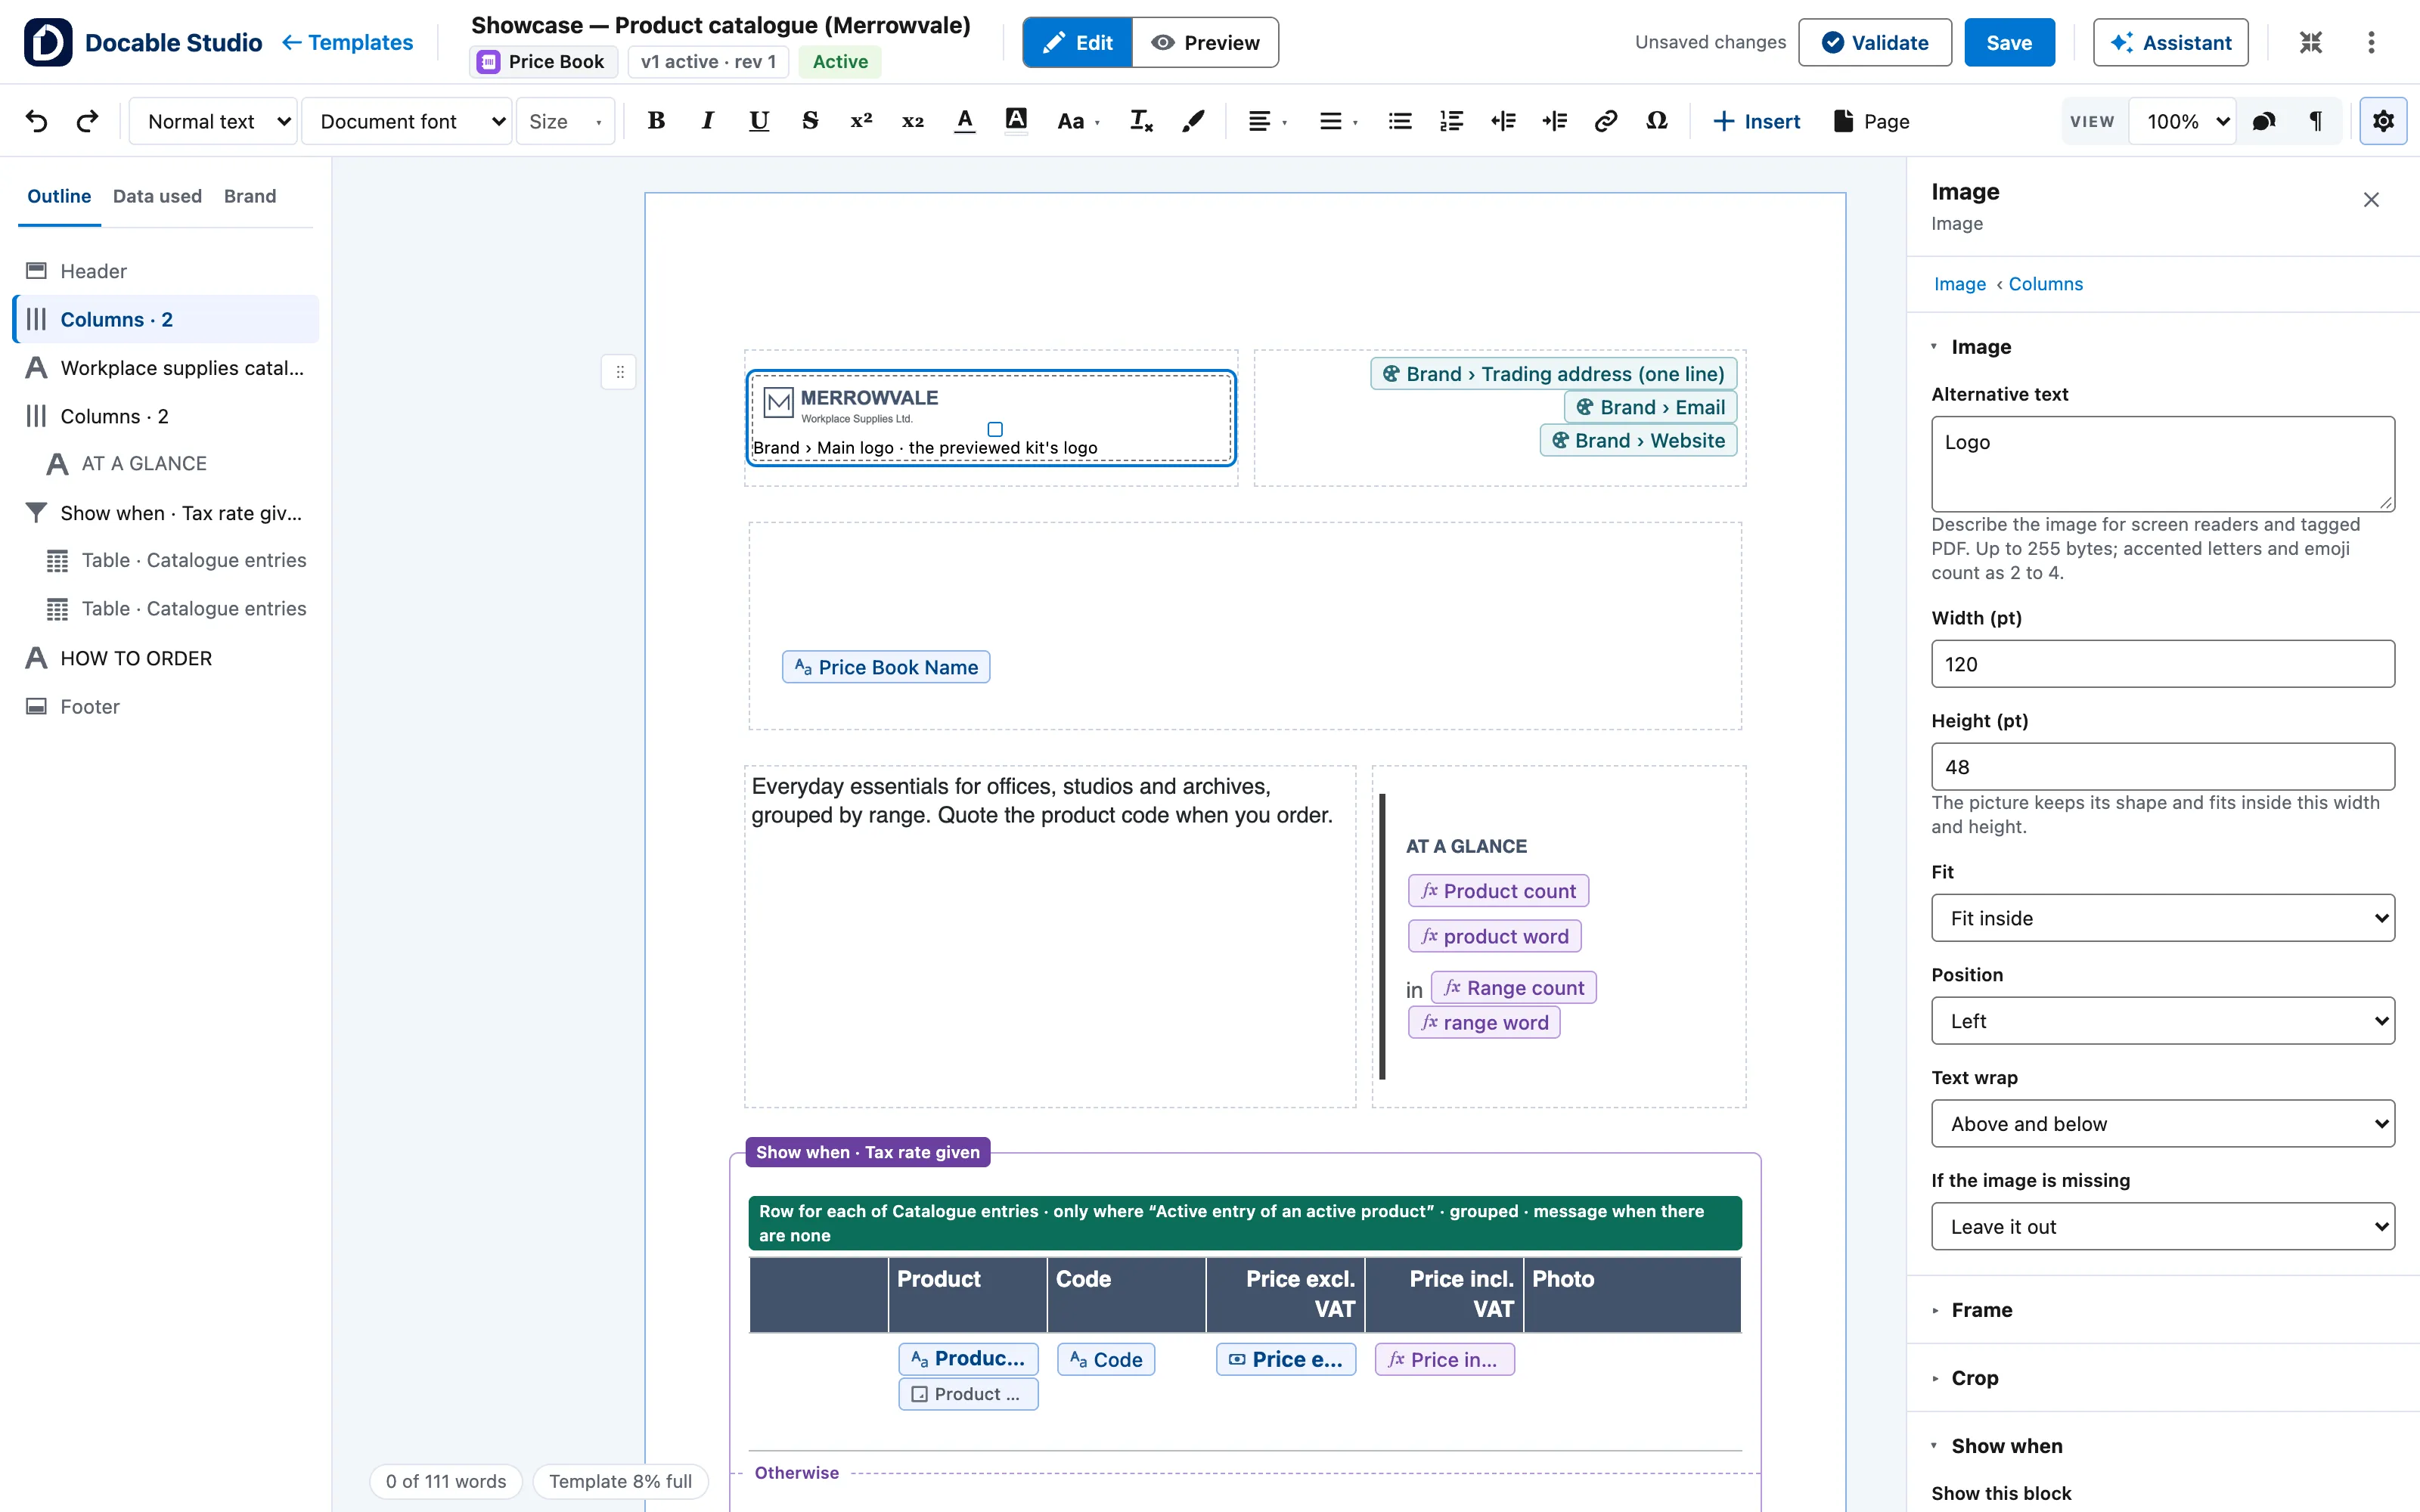Image resolution: width=2420 pixels, height=1512 pixels.
Task: Apply subscript formatting
Action: coord(913,121)
